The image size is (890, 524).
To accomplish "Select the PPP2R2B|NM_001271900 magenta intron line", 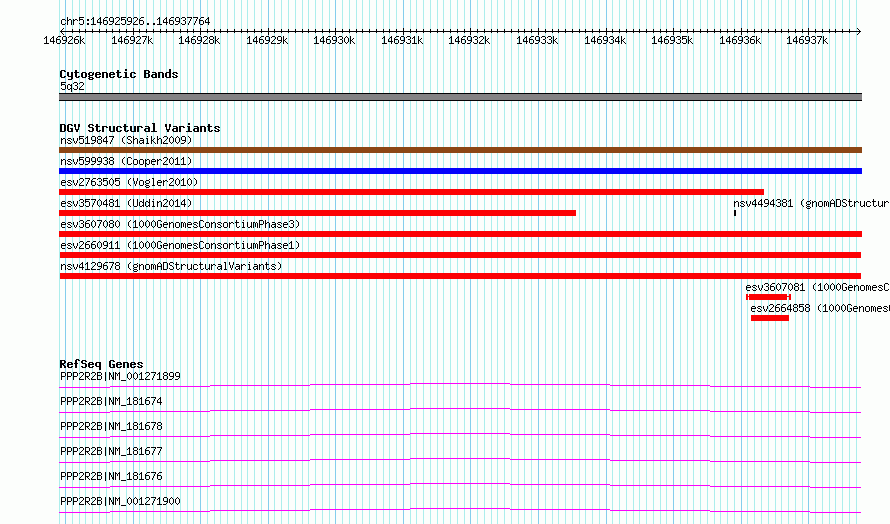I will click(460, 510).
